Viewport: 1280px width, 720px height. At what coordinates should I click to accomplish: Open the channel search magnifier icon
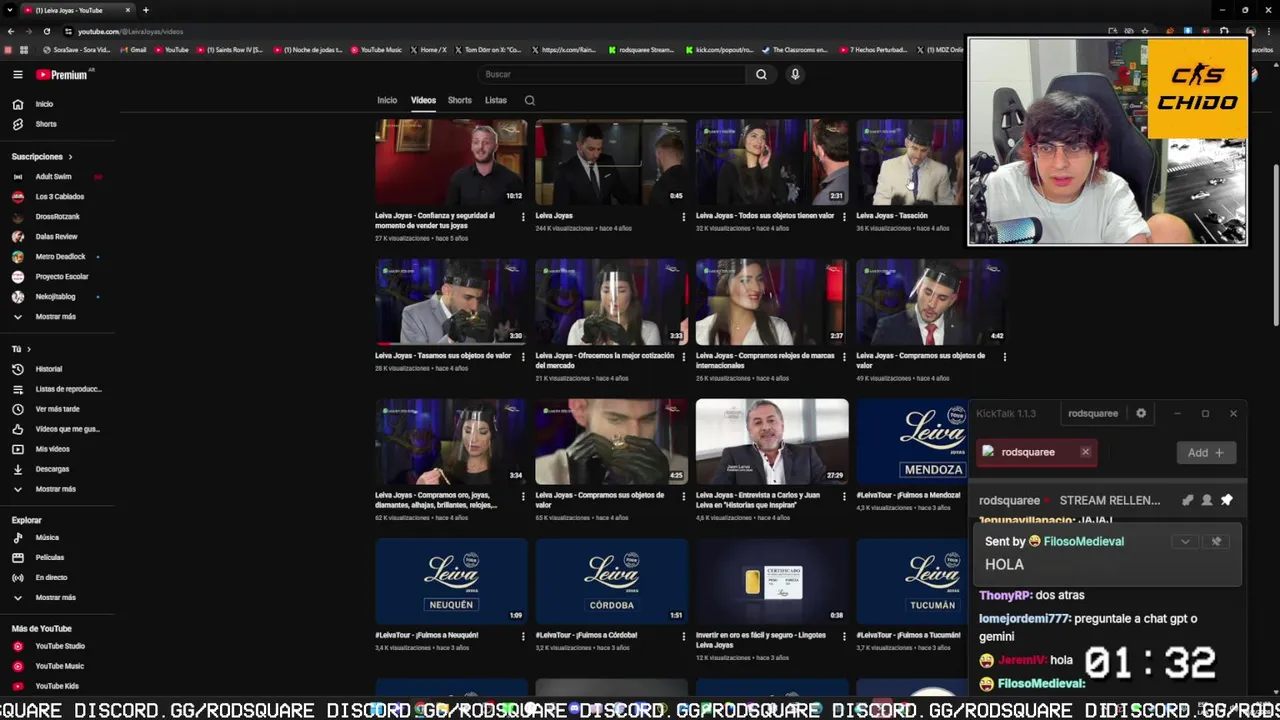[530, 100]
